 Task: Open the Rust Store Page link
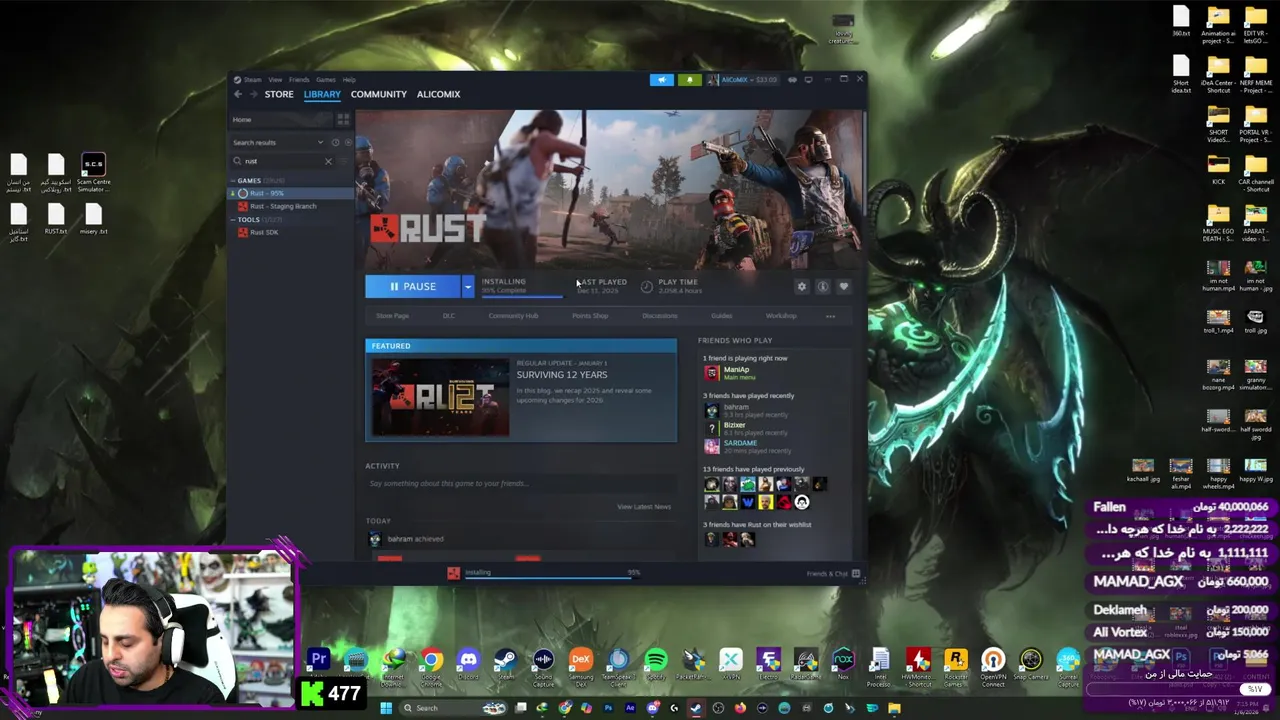point(392,316)
